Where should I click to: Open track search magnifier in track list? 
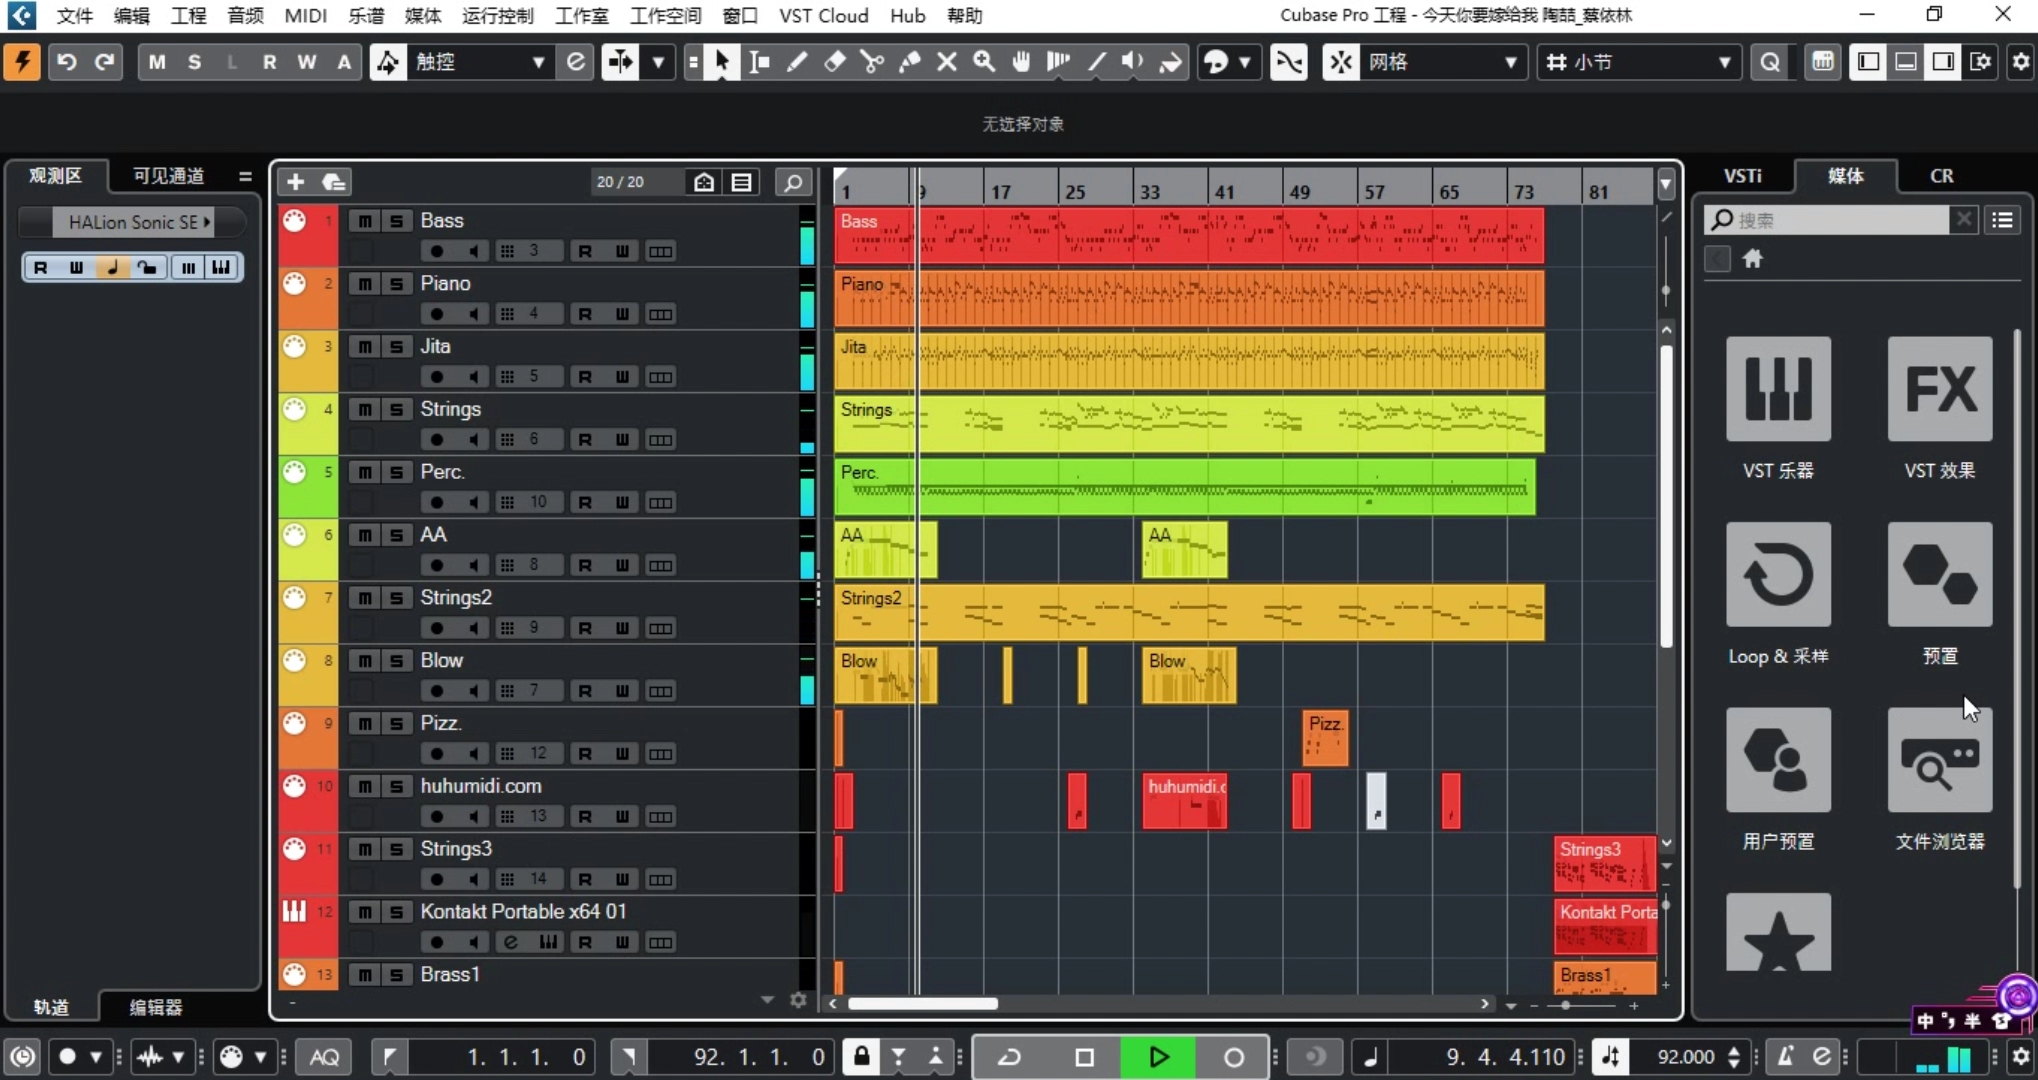pos(793,182)
